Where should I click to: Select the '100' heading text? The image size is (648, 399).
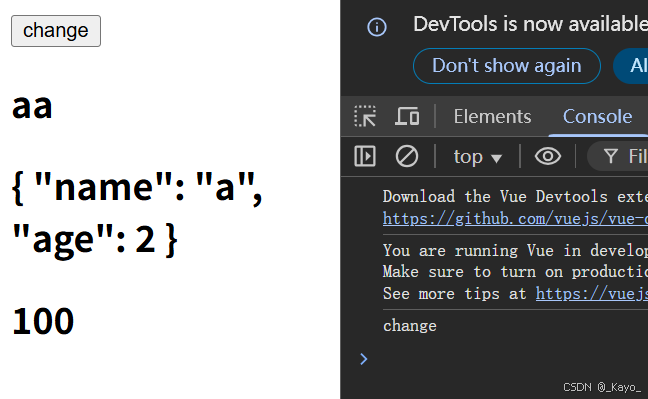point(43,321)
